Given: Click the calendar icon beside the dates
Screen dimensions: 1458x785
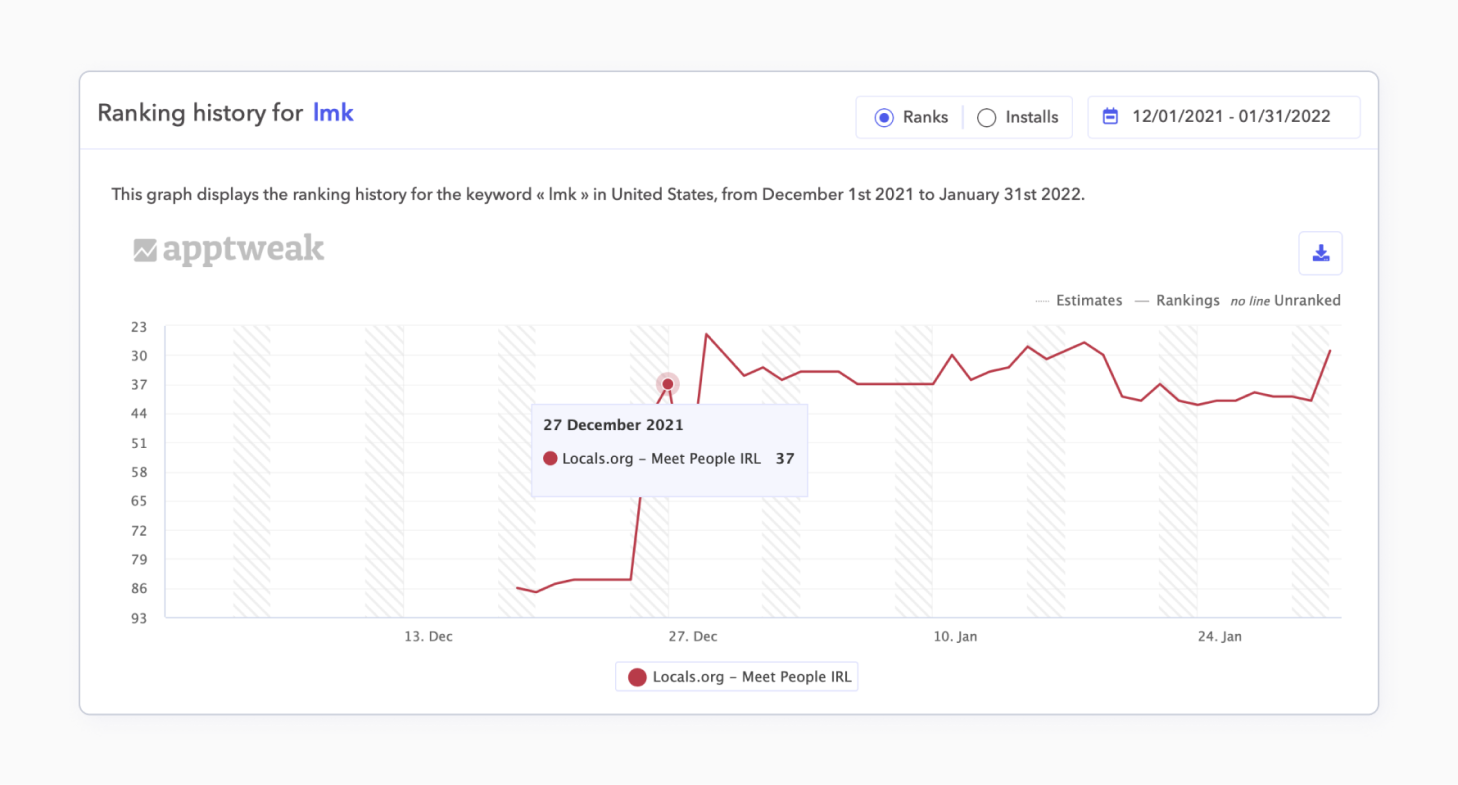Looking at the screenshot, I should 1110,116.
